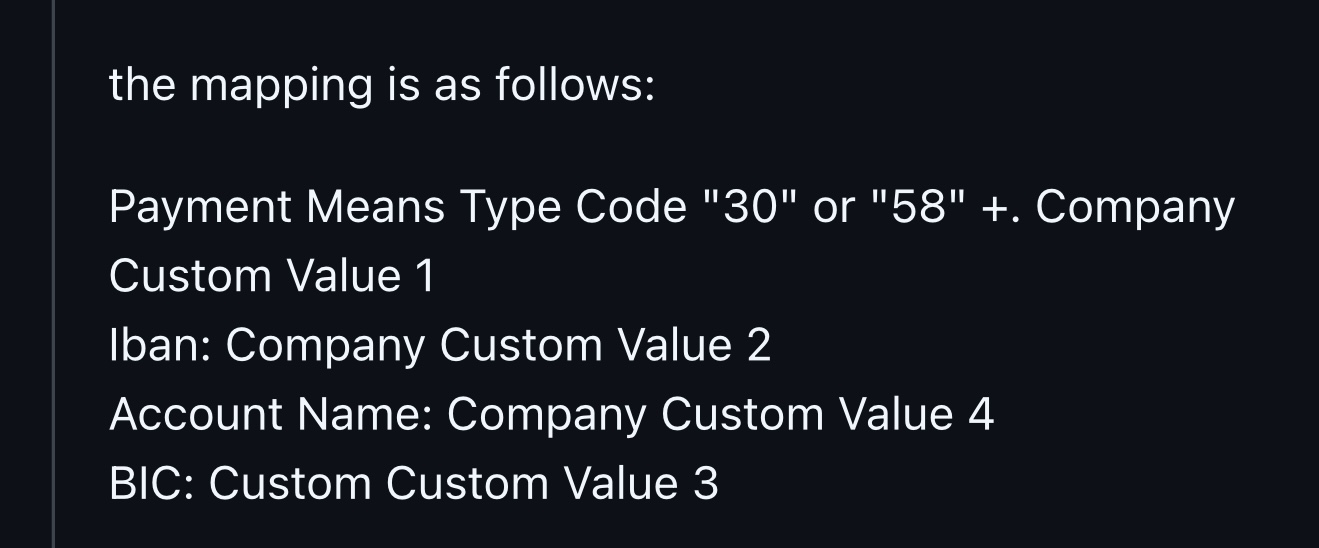Click the "Account Name:" label
This screenshot has width=1319, height=548.
click(x=271, y=414)
